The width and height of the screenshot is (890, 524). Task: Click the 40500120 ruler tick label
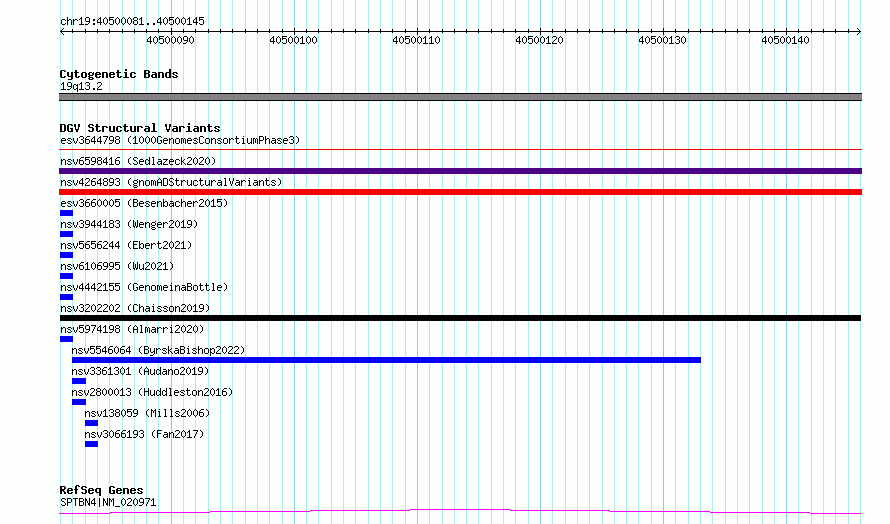click(539, 40)
